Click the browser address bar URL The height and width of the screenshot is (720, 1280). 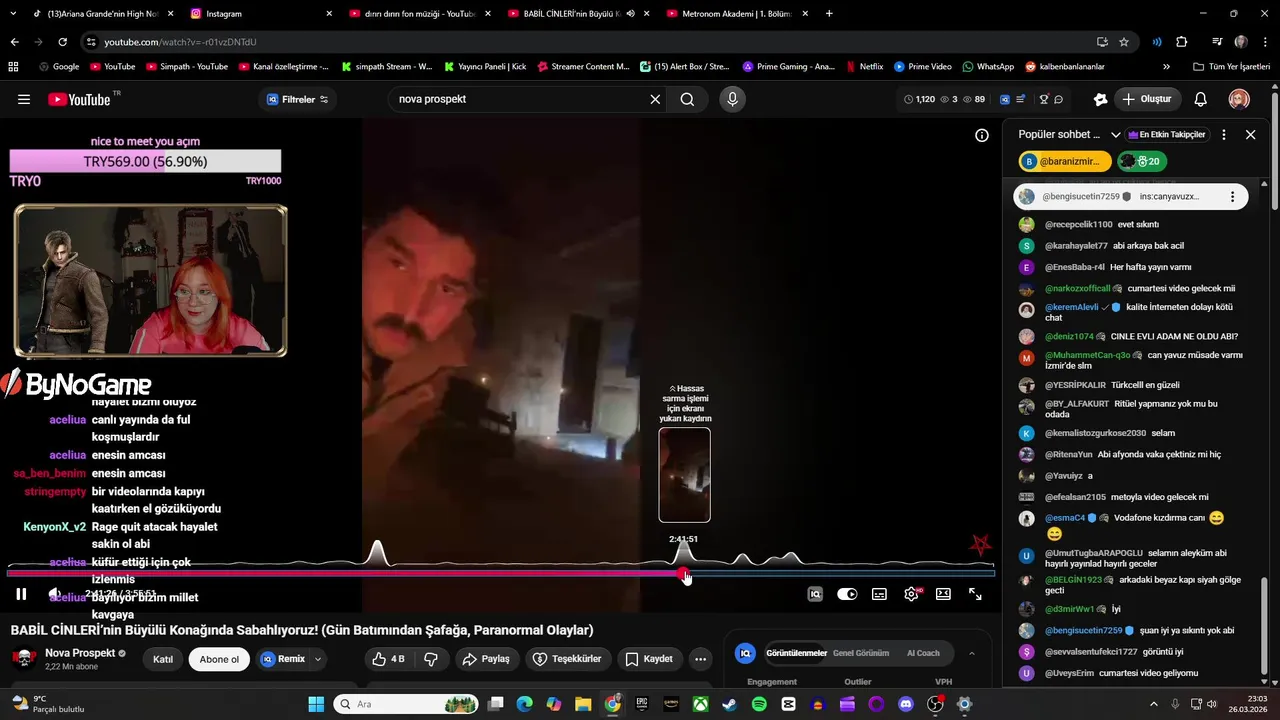click(181, 42)
